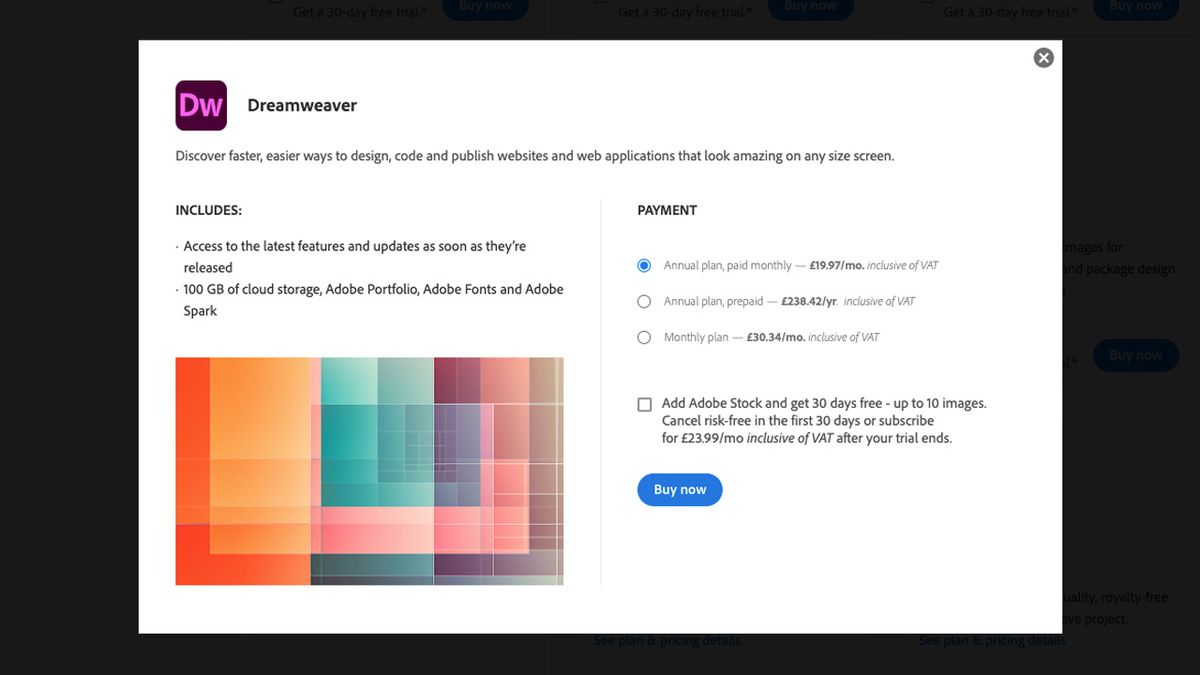
Task: Select the "Annual plan, paid monthly" option
Action: (644, 265)
